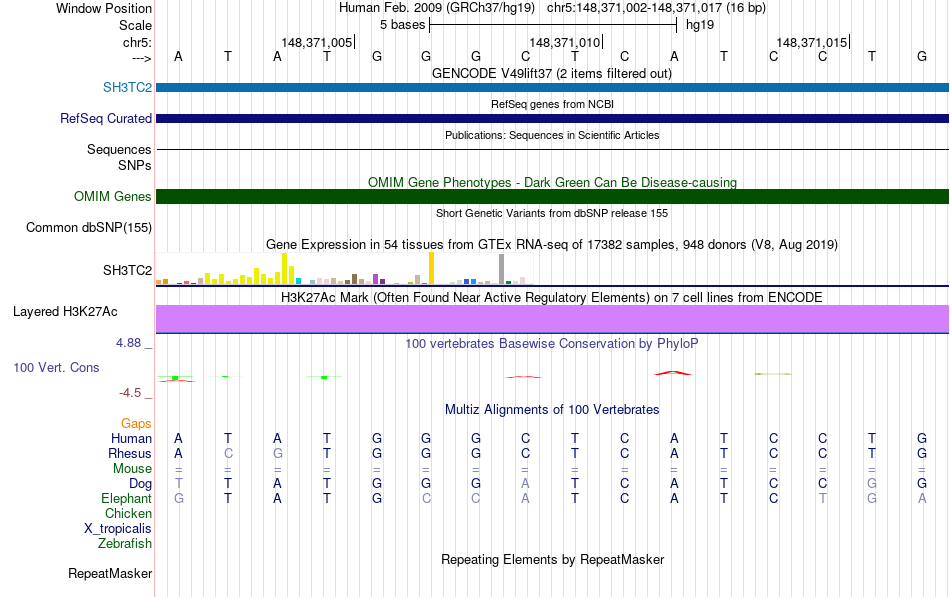This screenshot has width=950, height=597.
Task: Select the Mouse alignment row label
Action: tap(133, 469)
